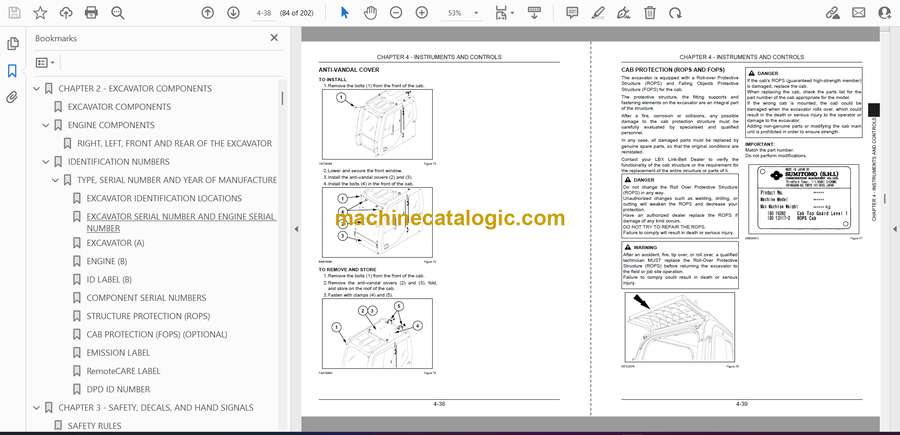Close the Bookmarks panel with the X
The image size is (900, 435).
[x=274, y=38]
